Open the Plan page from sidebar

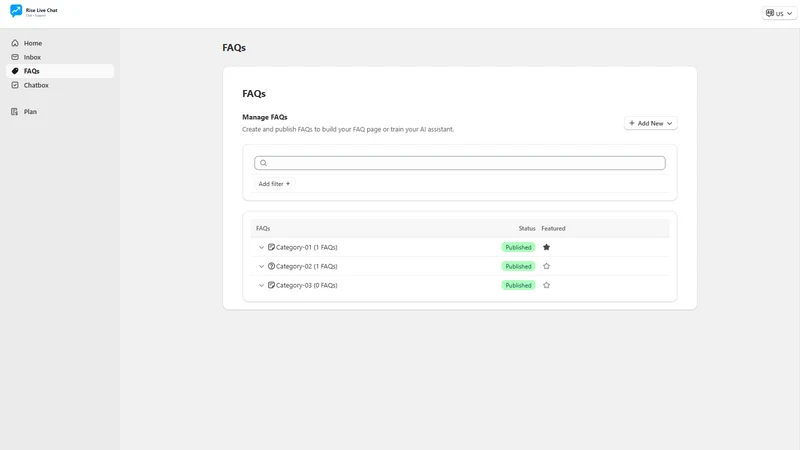pos(60,112)
